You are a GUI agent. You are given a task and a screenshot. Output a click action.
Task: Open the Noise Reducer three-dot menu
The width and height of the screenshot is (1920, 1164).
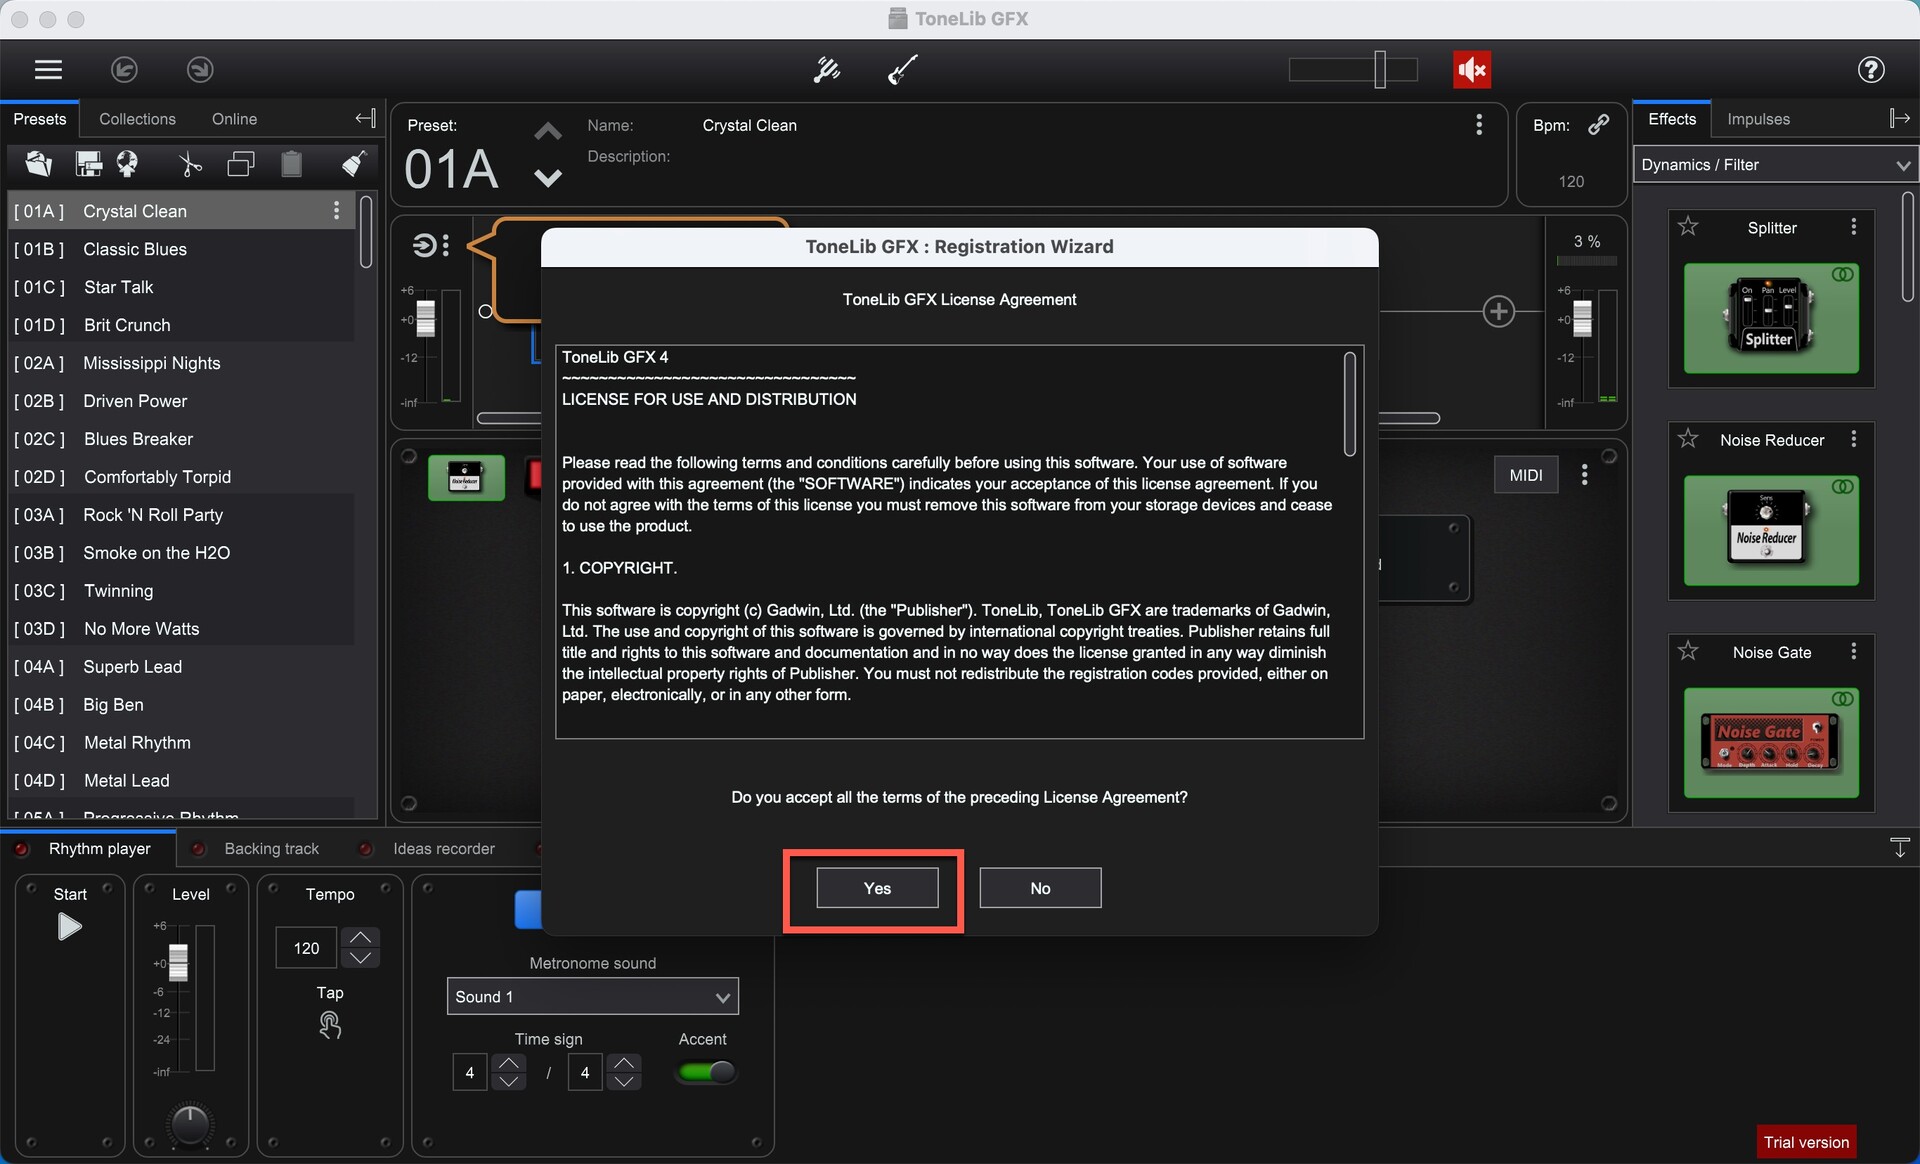tap(1854, 439)
